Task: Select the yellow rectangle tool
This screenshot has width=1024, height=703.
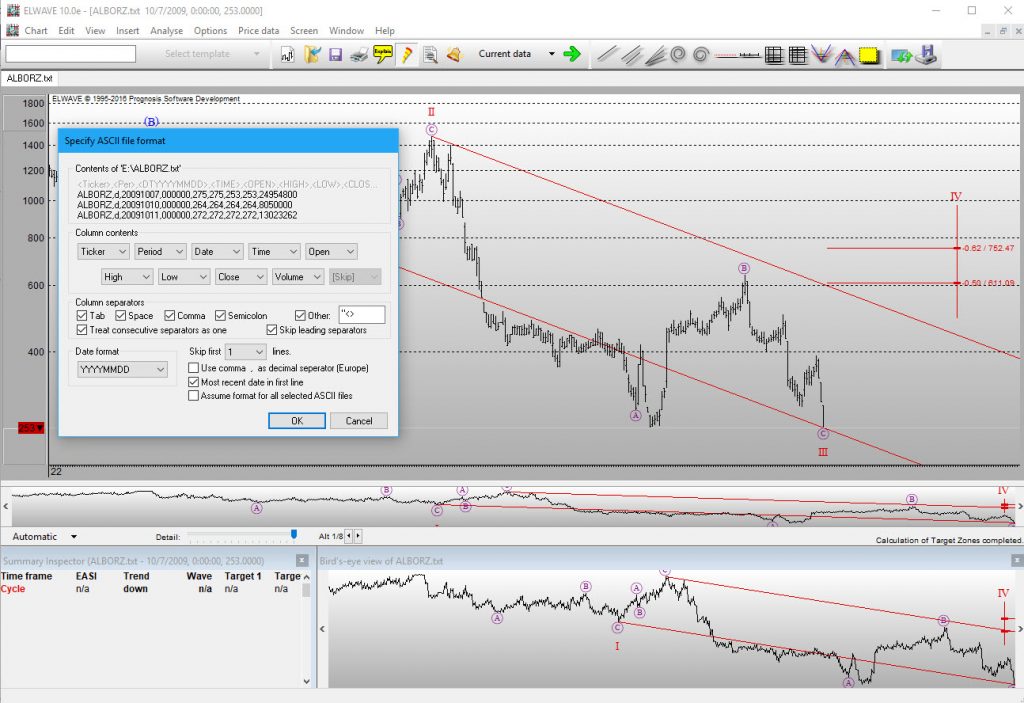Action: pyautogui.click(x=869, y=56)
